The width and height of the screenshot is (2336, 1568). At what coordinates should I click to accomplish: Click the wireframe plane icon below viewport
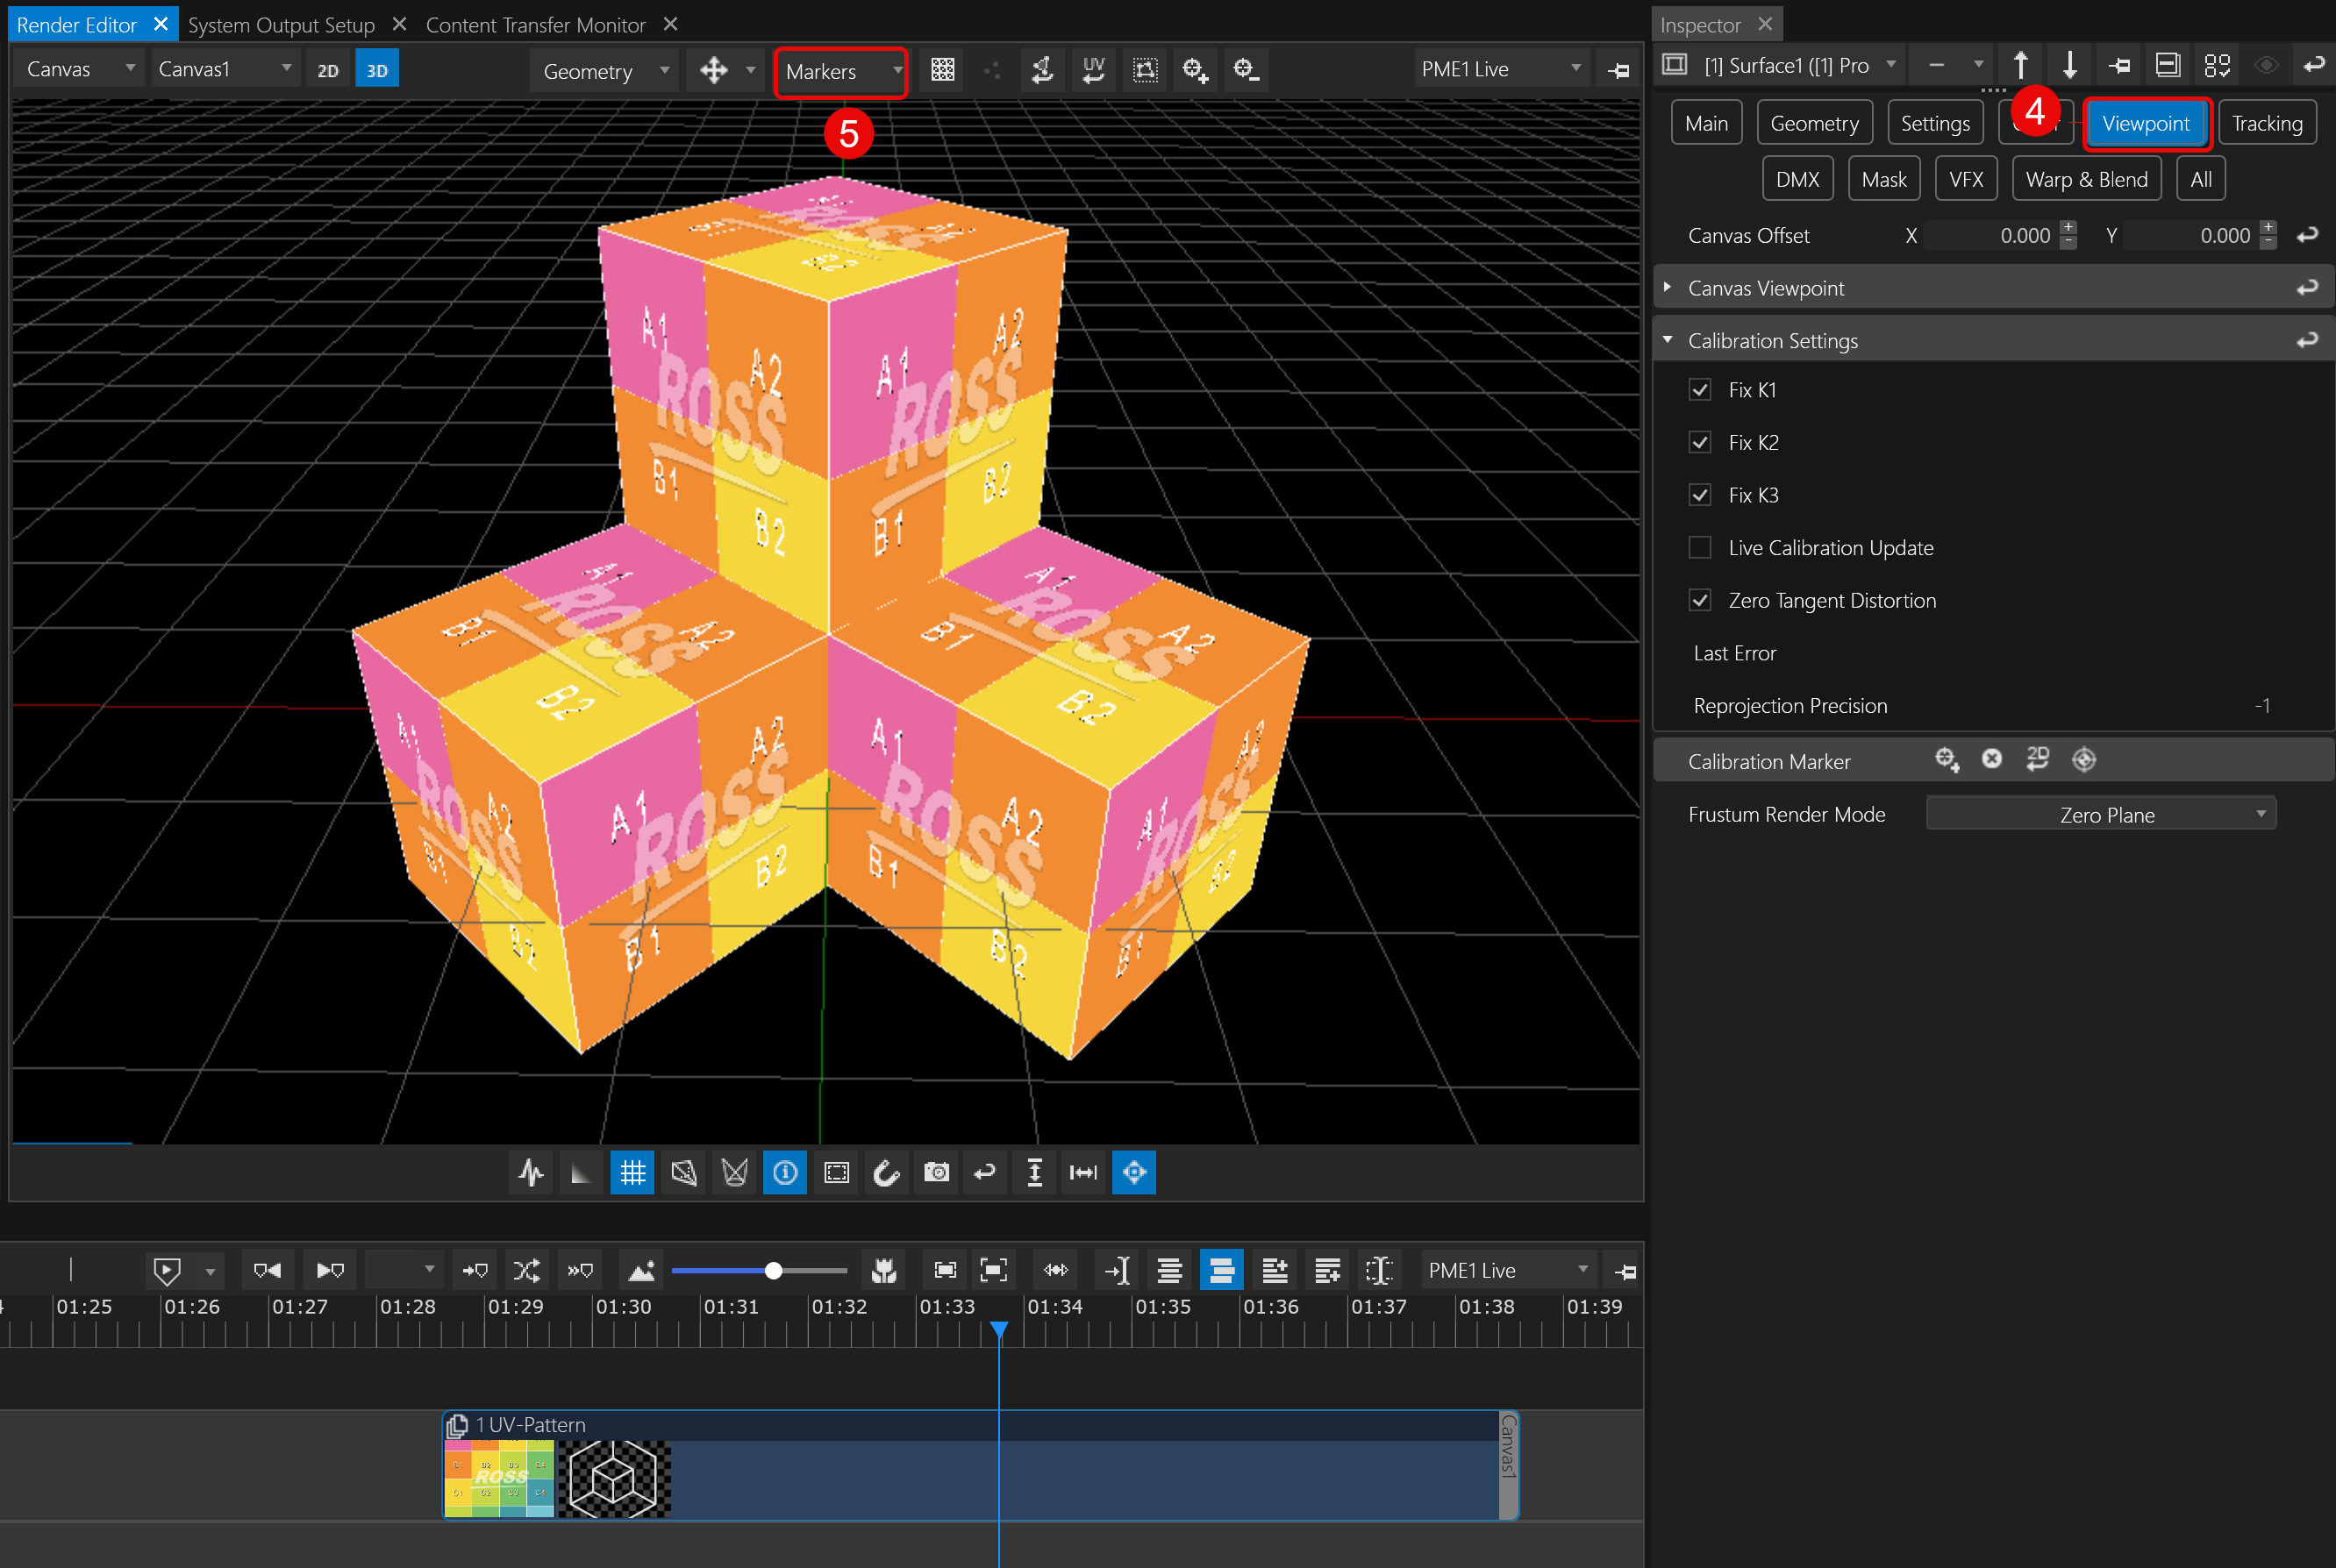pyautogui.click(x=684, y=1172)
